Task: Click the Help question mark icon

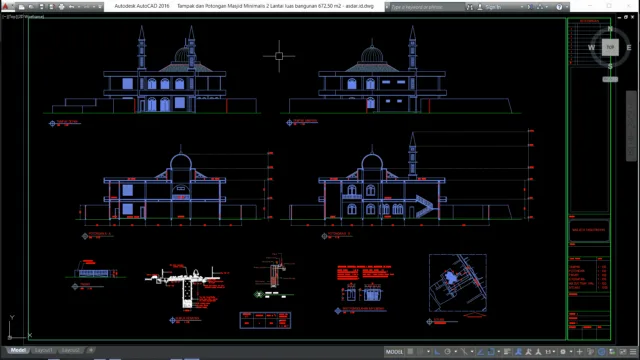Action: point(559,7)
